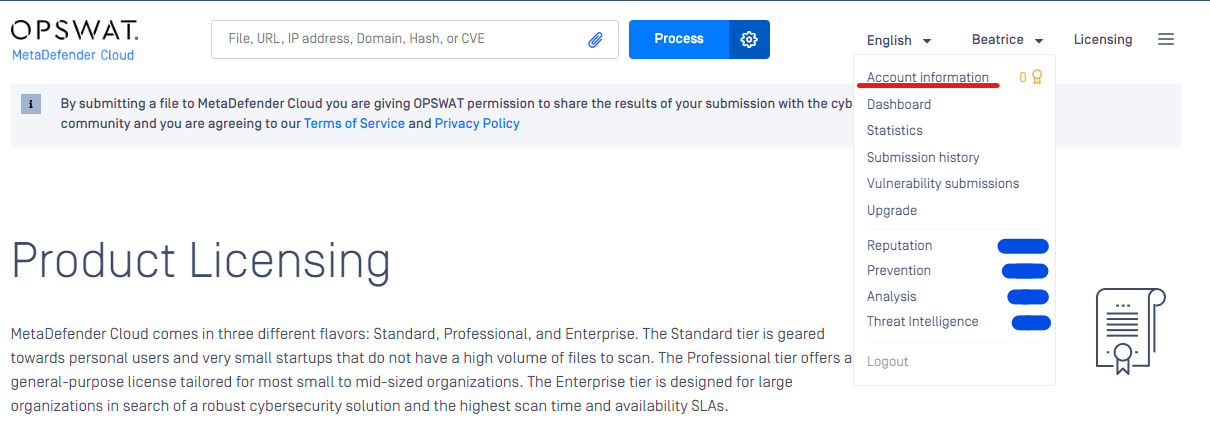This screenshot has height=427, width=1210.
Task: Open scan settings gear icon
Action: click(x=749, y=39)
